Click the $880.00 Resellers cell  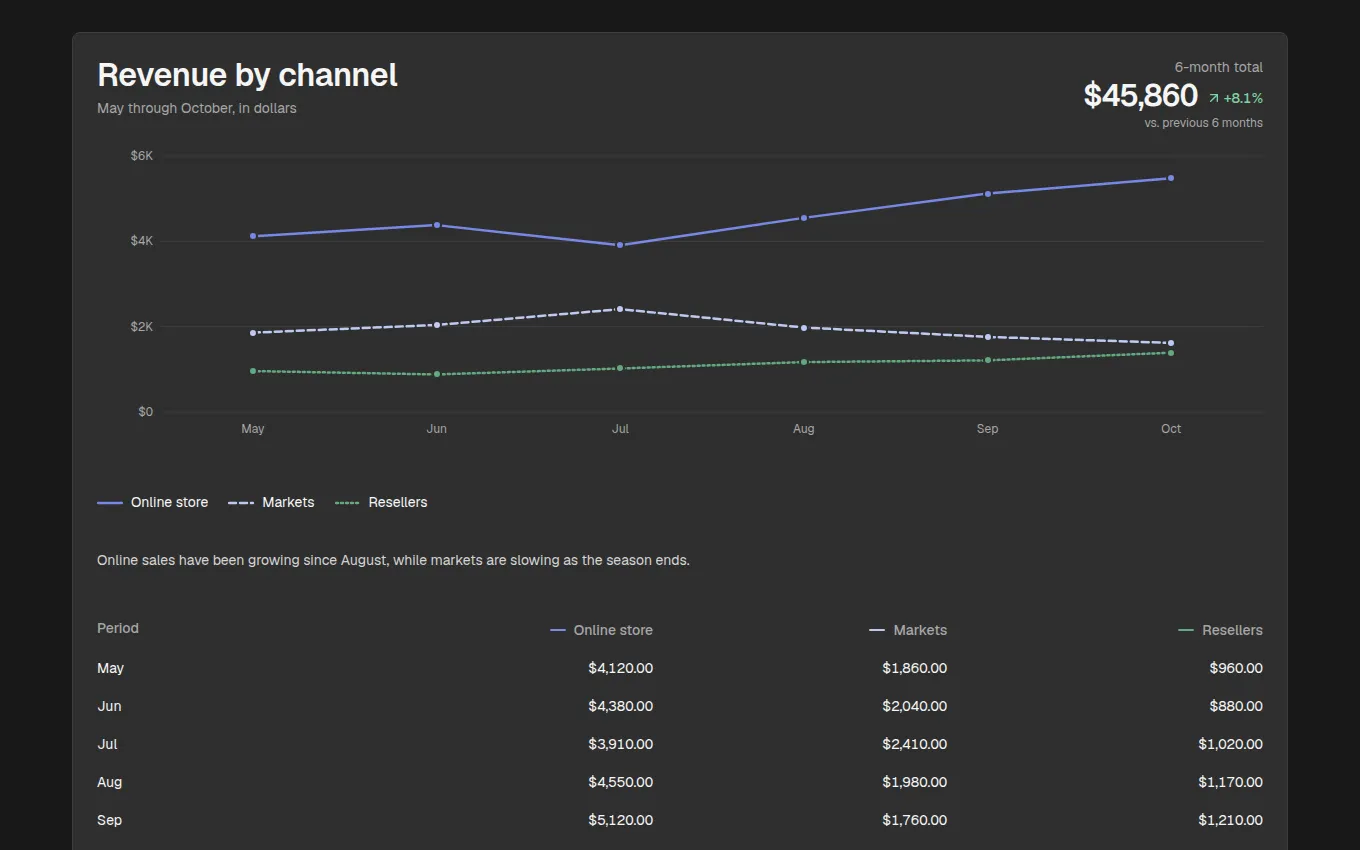(x=1236, y=706)
